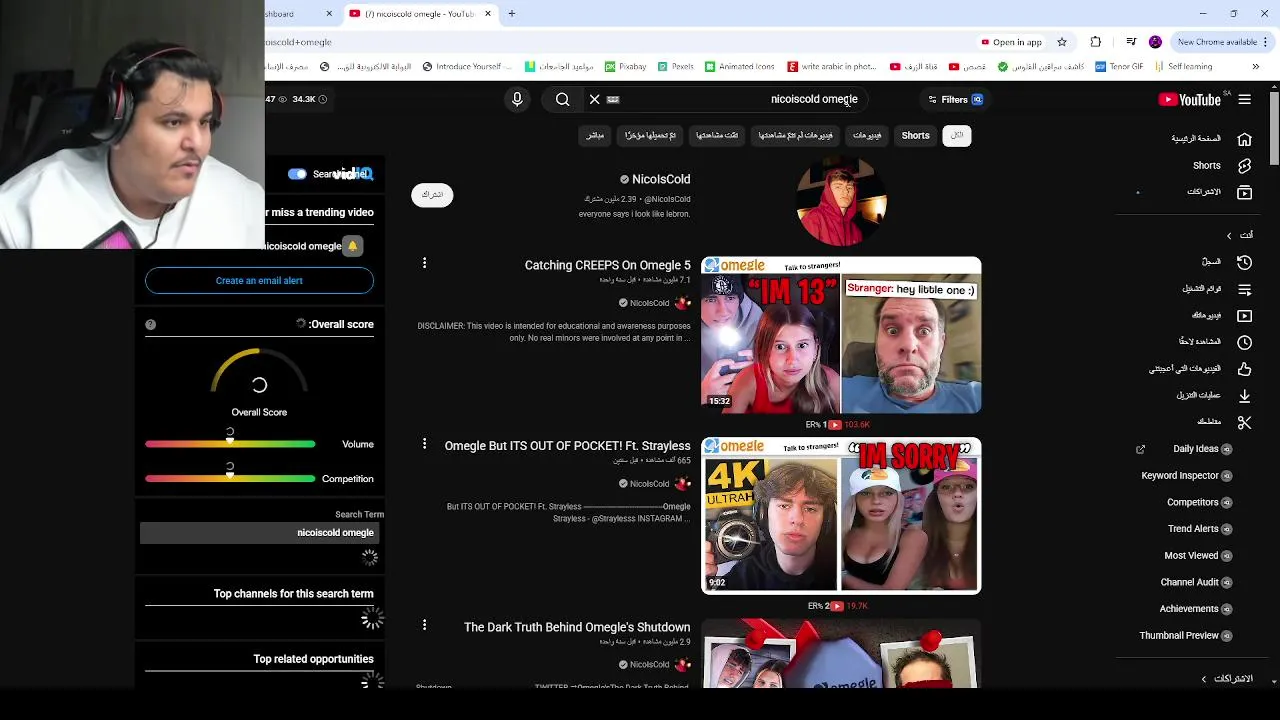Open the Downloads arrow icon
Viewport: 1280px width, 720px height.
(x=1244, y=395)
